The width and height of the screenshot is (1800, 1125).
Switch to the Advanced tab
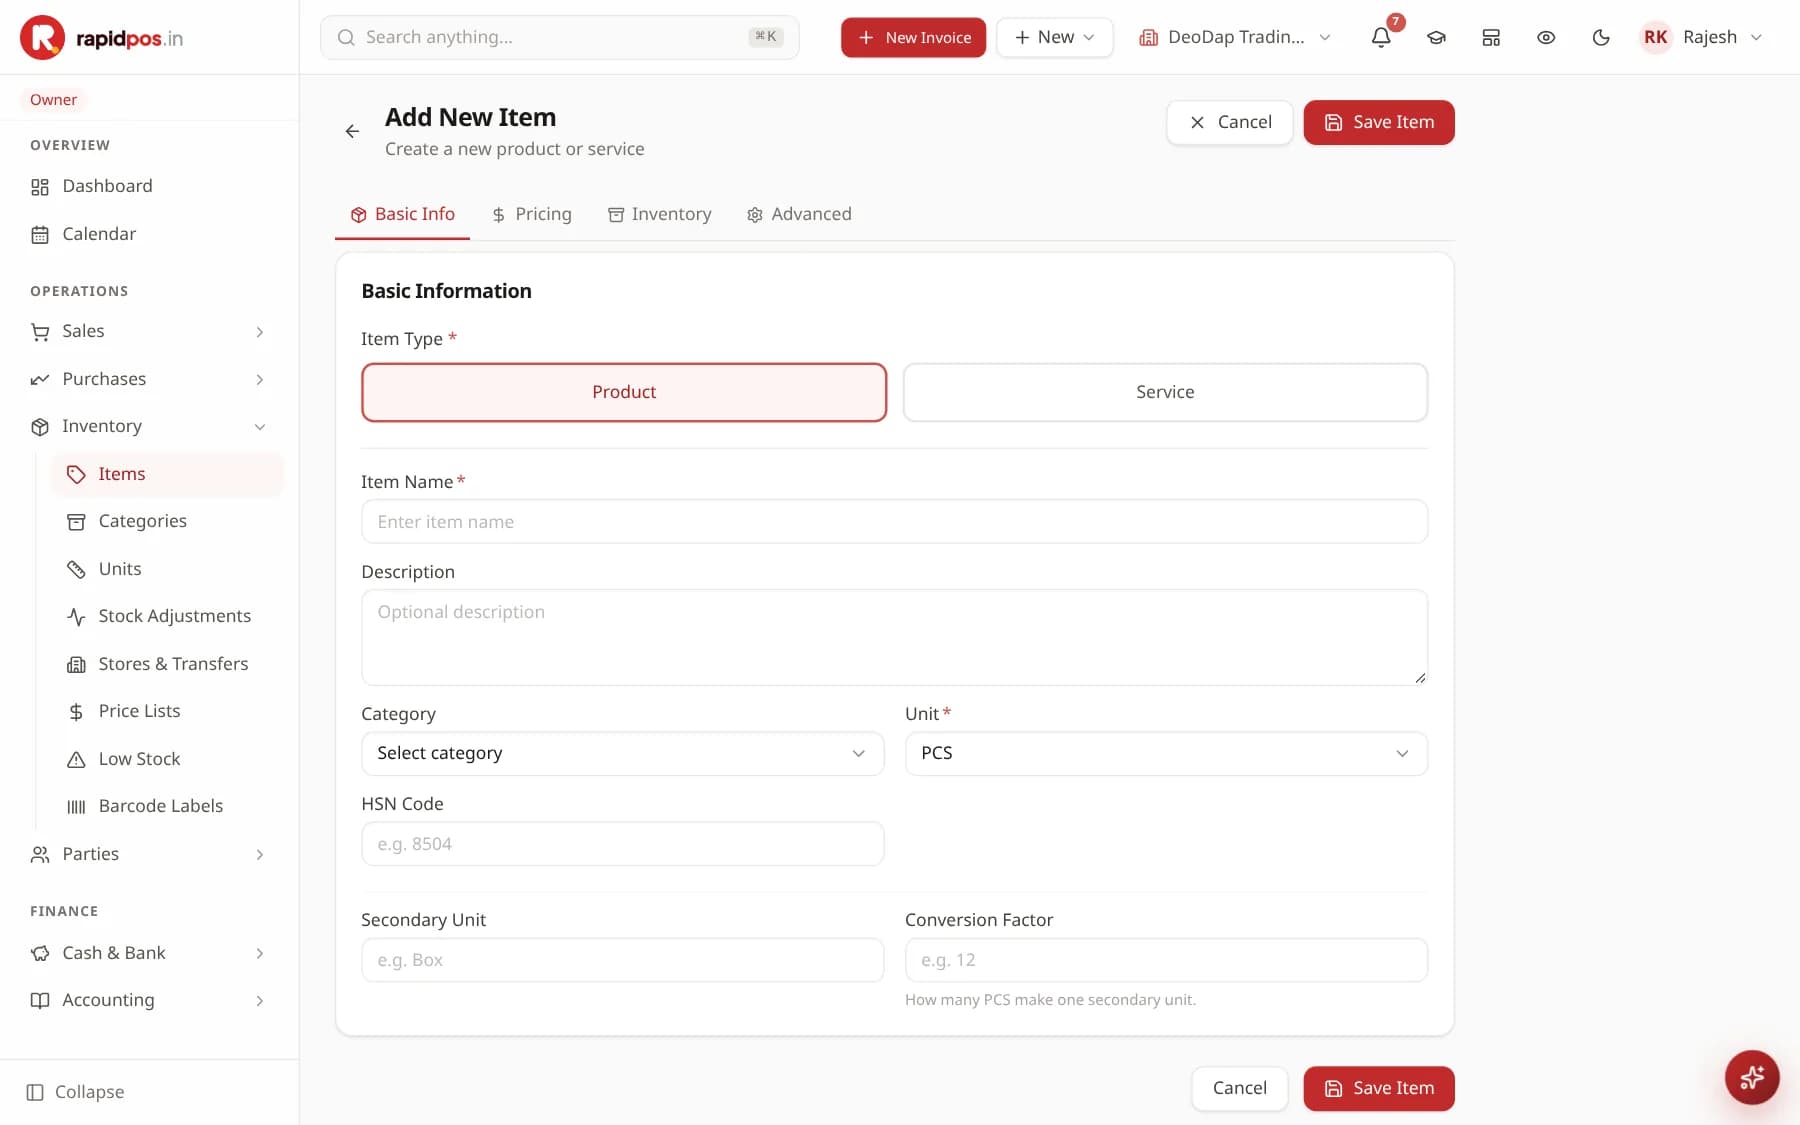(800, 214)
